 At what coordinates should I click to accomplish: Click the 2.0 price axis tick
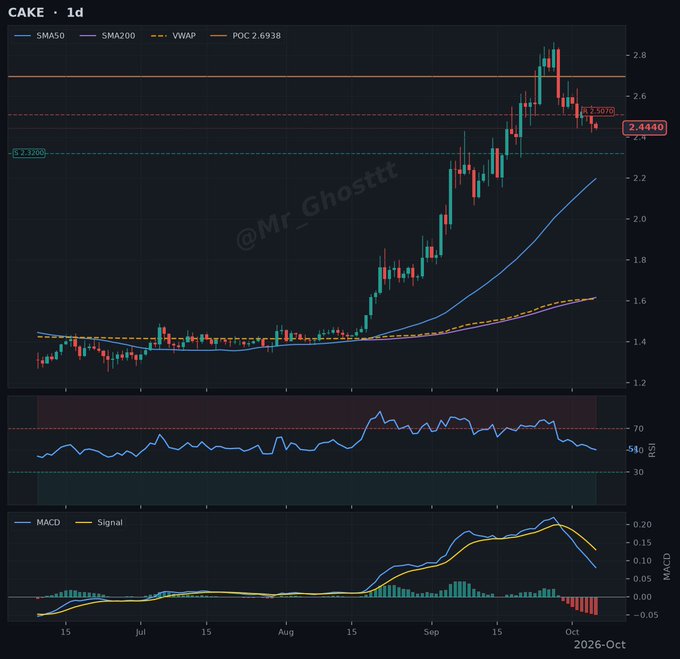pos(640,219)
